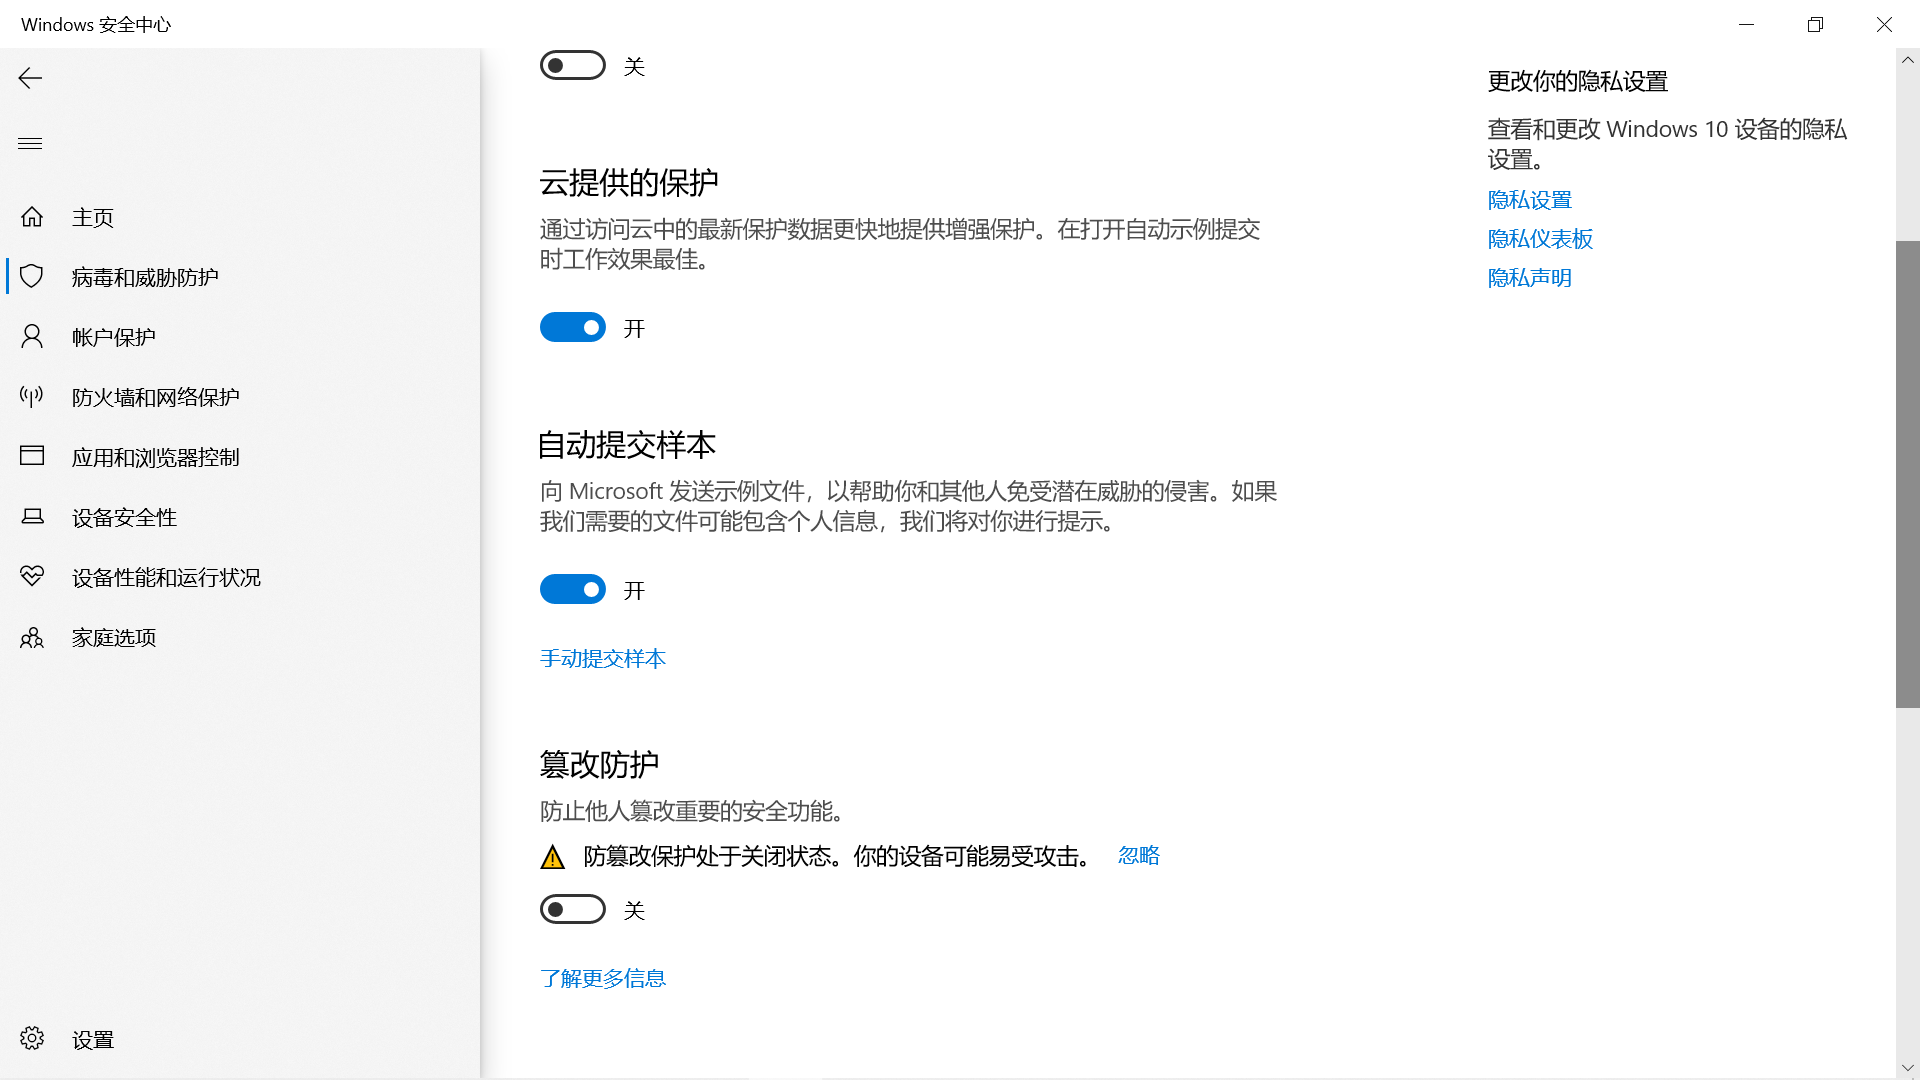The height and width of the screenshot is (1080, 1920).
Task: Turn on the topmost off toggle
Action: 573,65
